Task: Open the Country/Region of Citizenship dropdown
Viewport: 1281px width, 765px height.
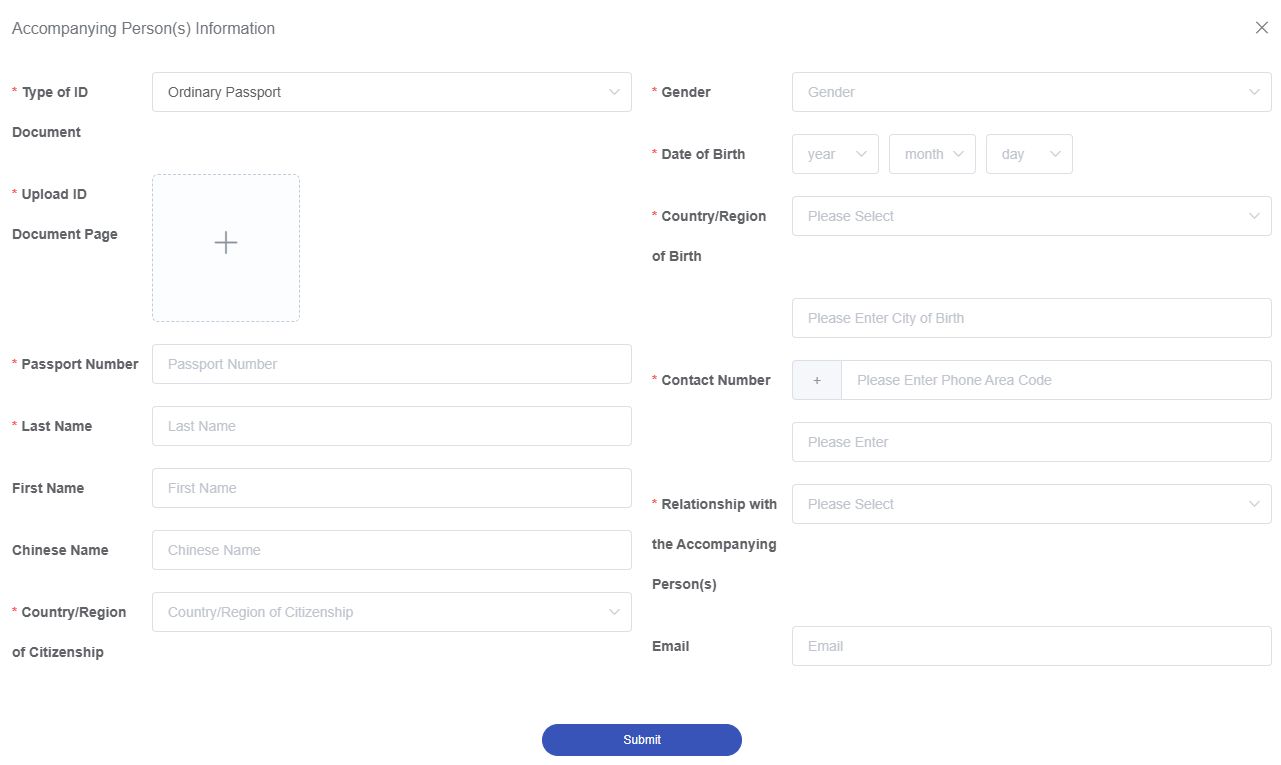Action: (391, 612)
